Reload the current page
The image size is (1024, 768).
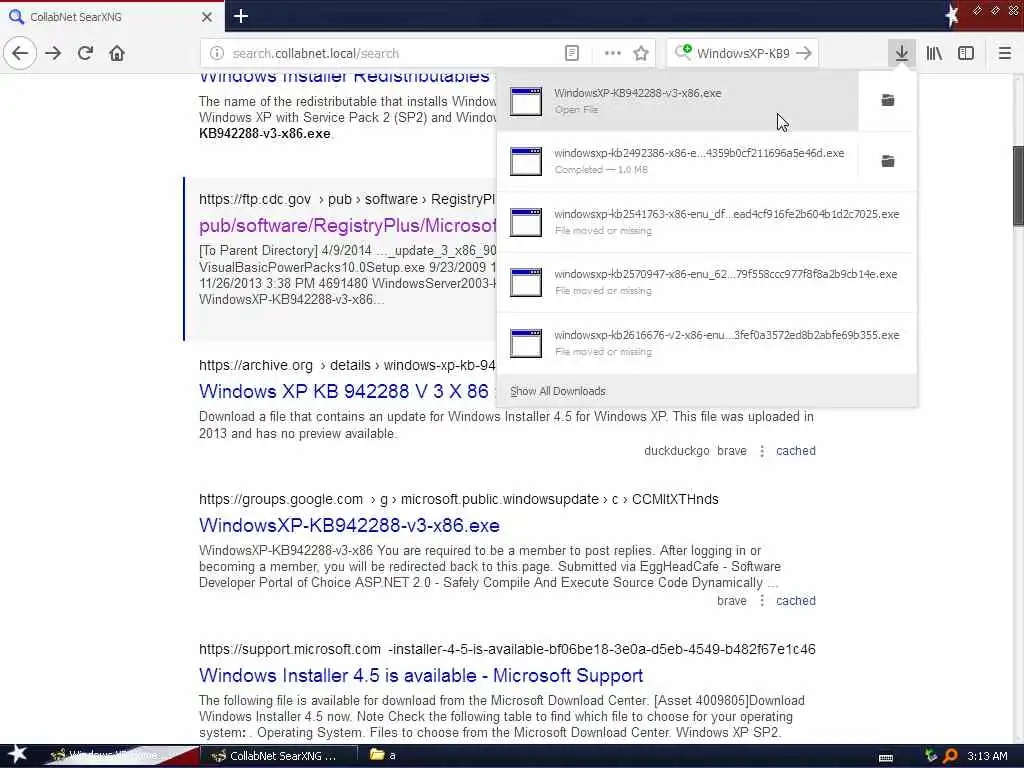[x=85, y=53]
